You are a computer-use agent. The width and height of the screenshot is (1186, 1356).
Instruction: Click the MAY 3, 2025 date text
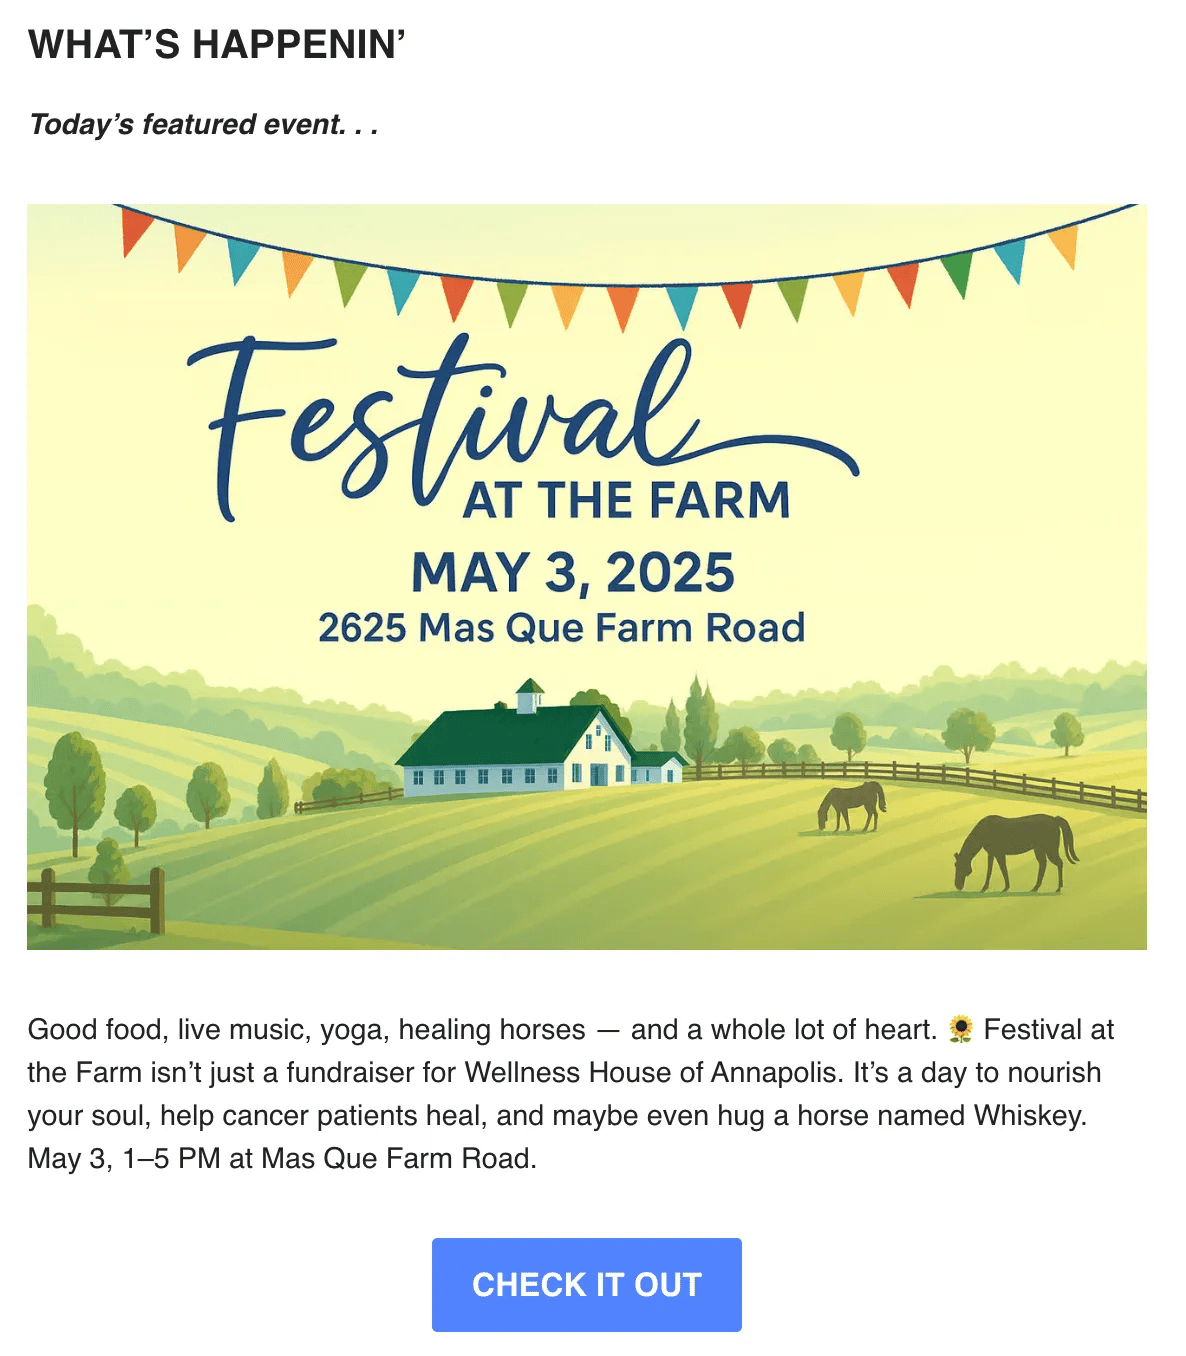pos(573,572)
